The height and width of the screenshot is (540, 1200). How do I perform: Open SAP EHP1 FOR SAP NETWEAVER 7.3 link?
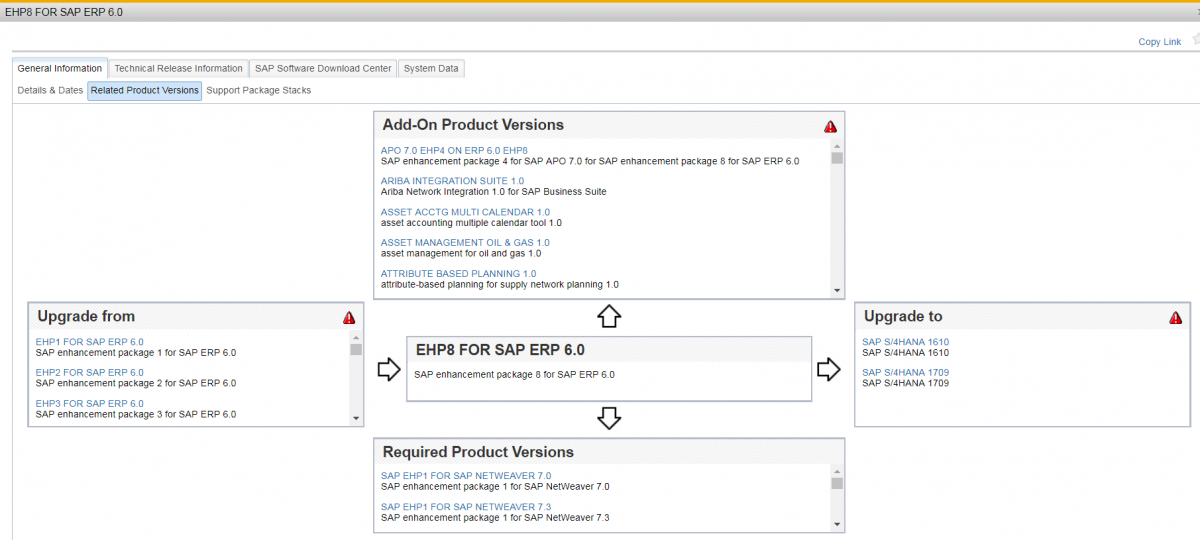(466, 507)
